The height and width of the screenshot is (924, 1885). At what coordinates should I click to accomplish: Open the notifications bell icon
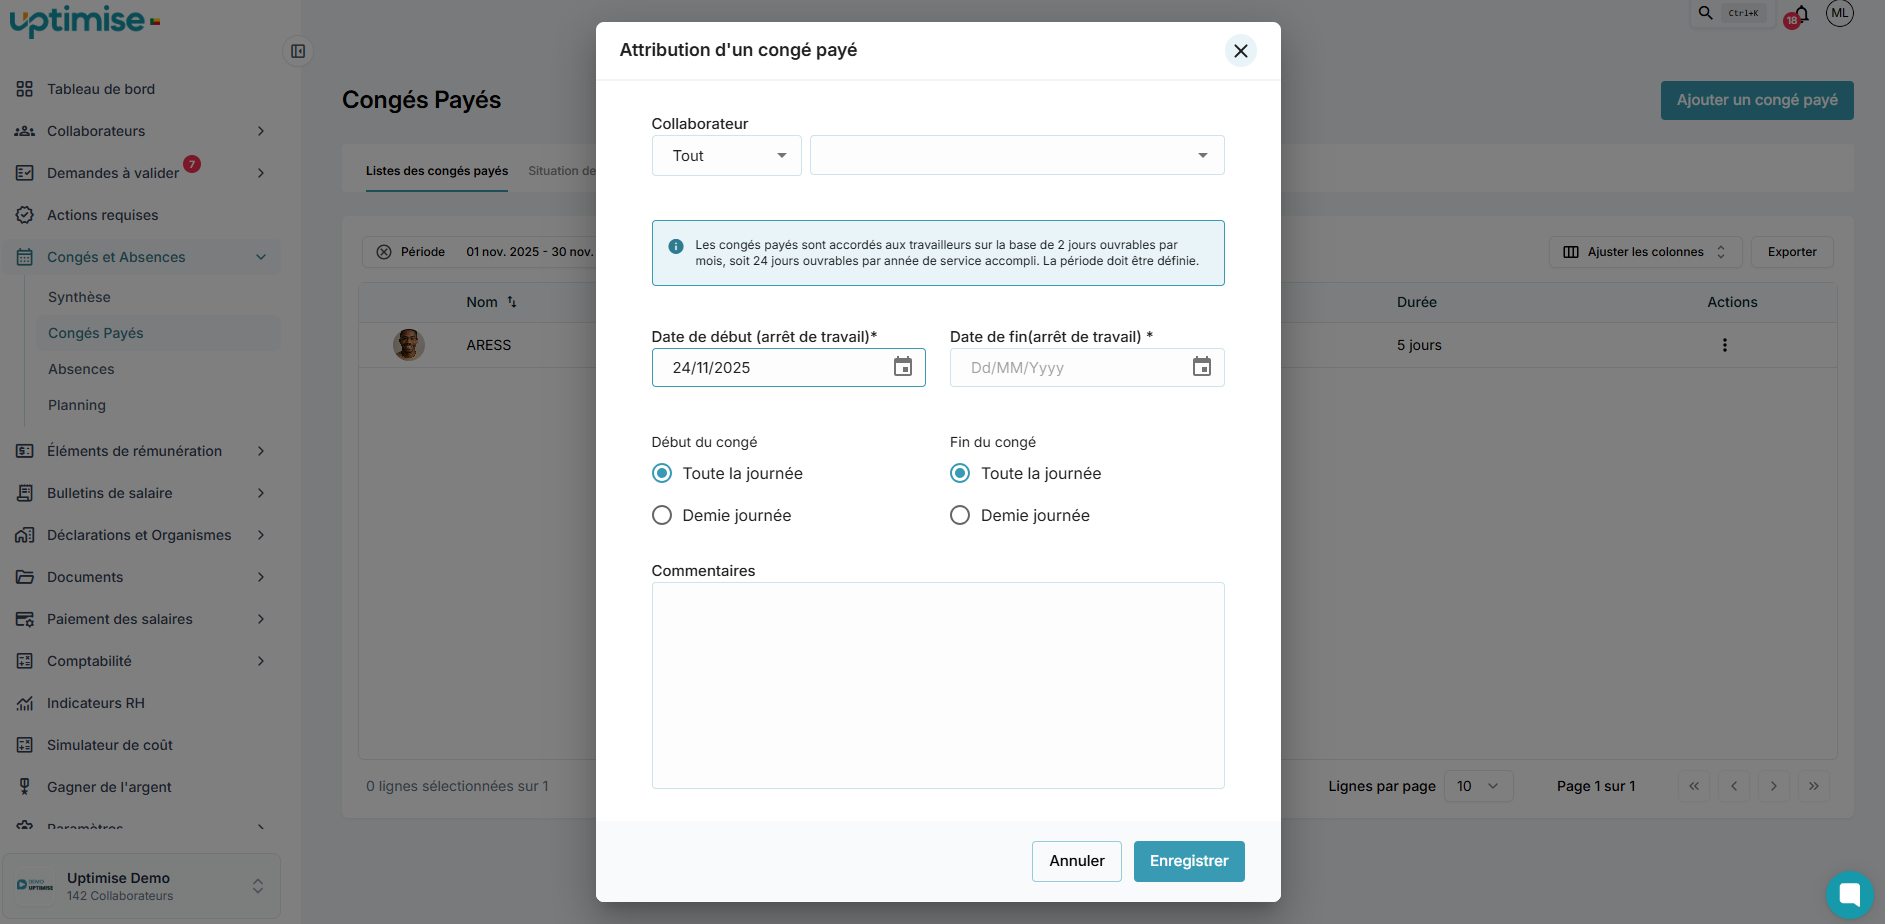[1801, 14]
